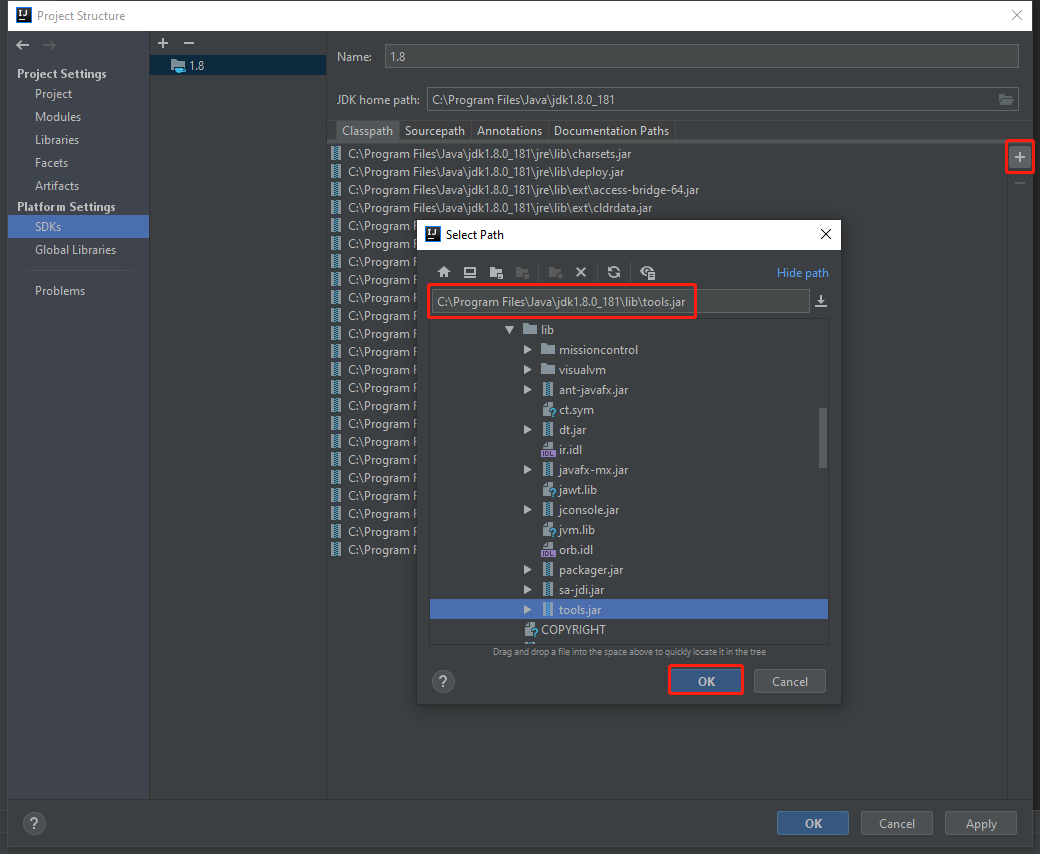Expand sa-jdi.jar node

[527, 589]
